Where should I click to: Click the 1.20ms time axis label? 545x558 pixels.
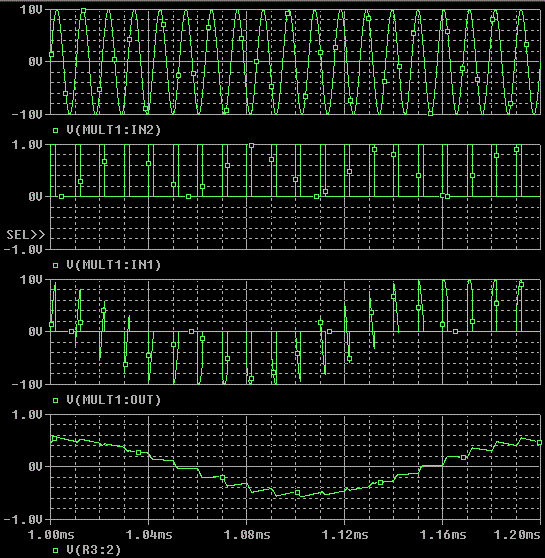[517, 535]
